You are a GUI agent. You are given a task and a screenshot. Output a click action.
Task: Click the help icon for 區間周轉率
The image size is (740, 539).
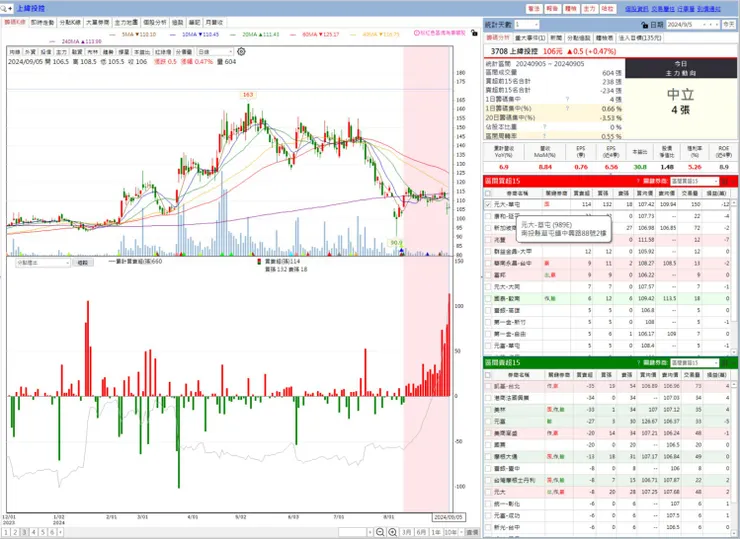(544, 136)
